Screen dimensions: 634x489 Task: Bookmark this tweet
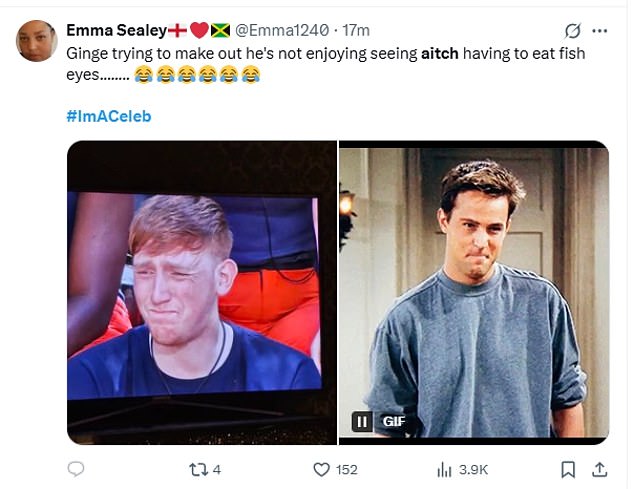coord(567,468)
